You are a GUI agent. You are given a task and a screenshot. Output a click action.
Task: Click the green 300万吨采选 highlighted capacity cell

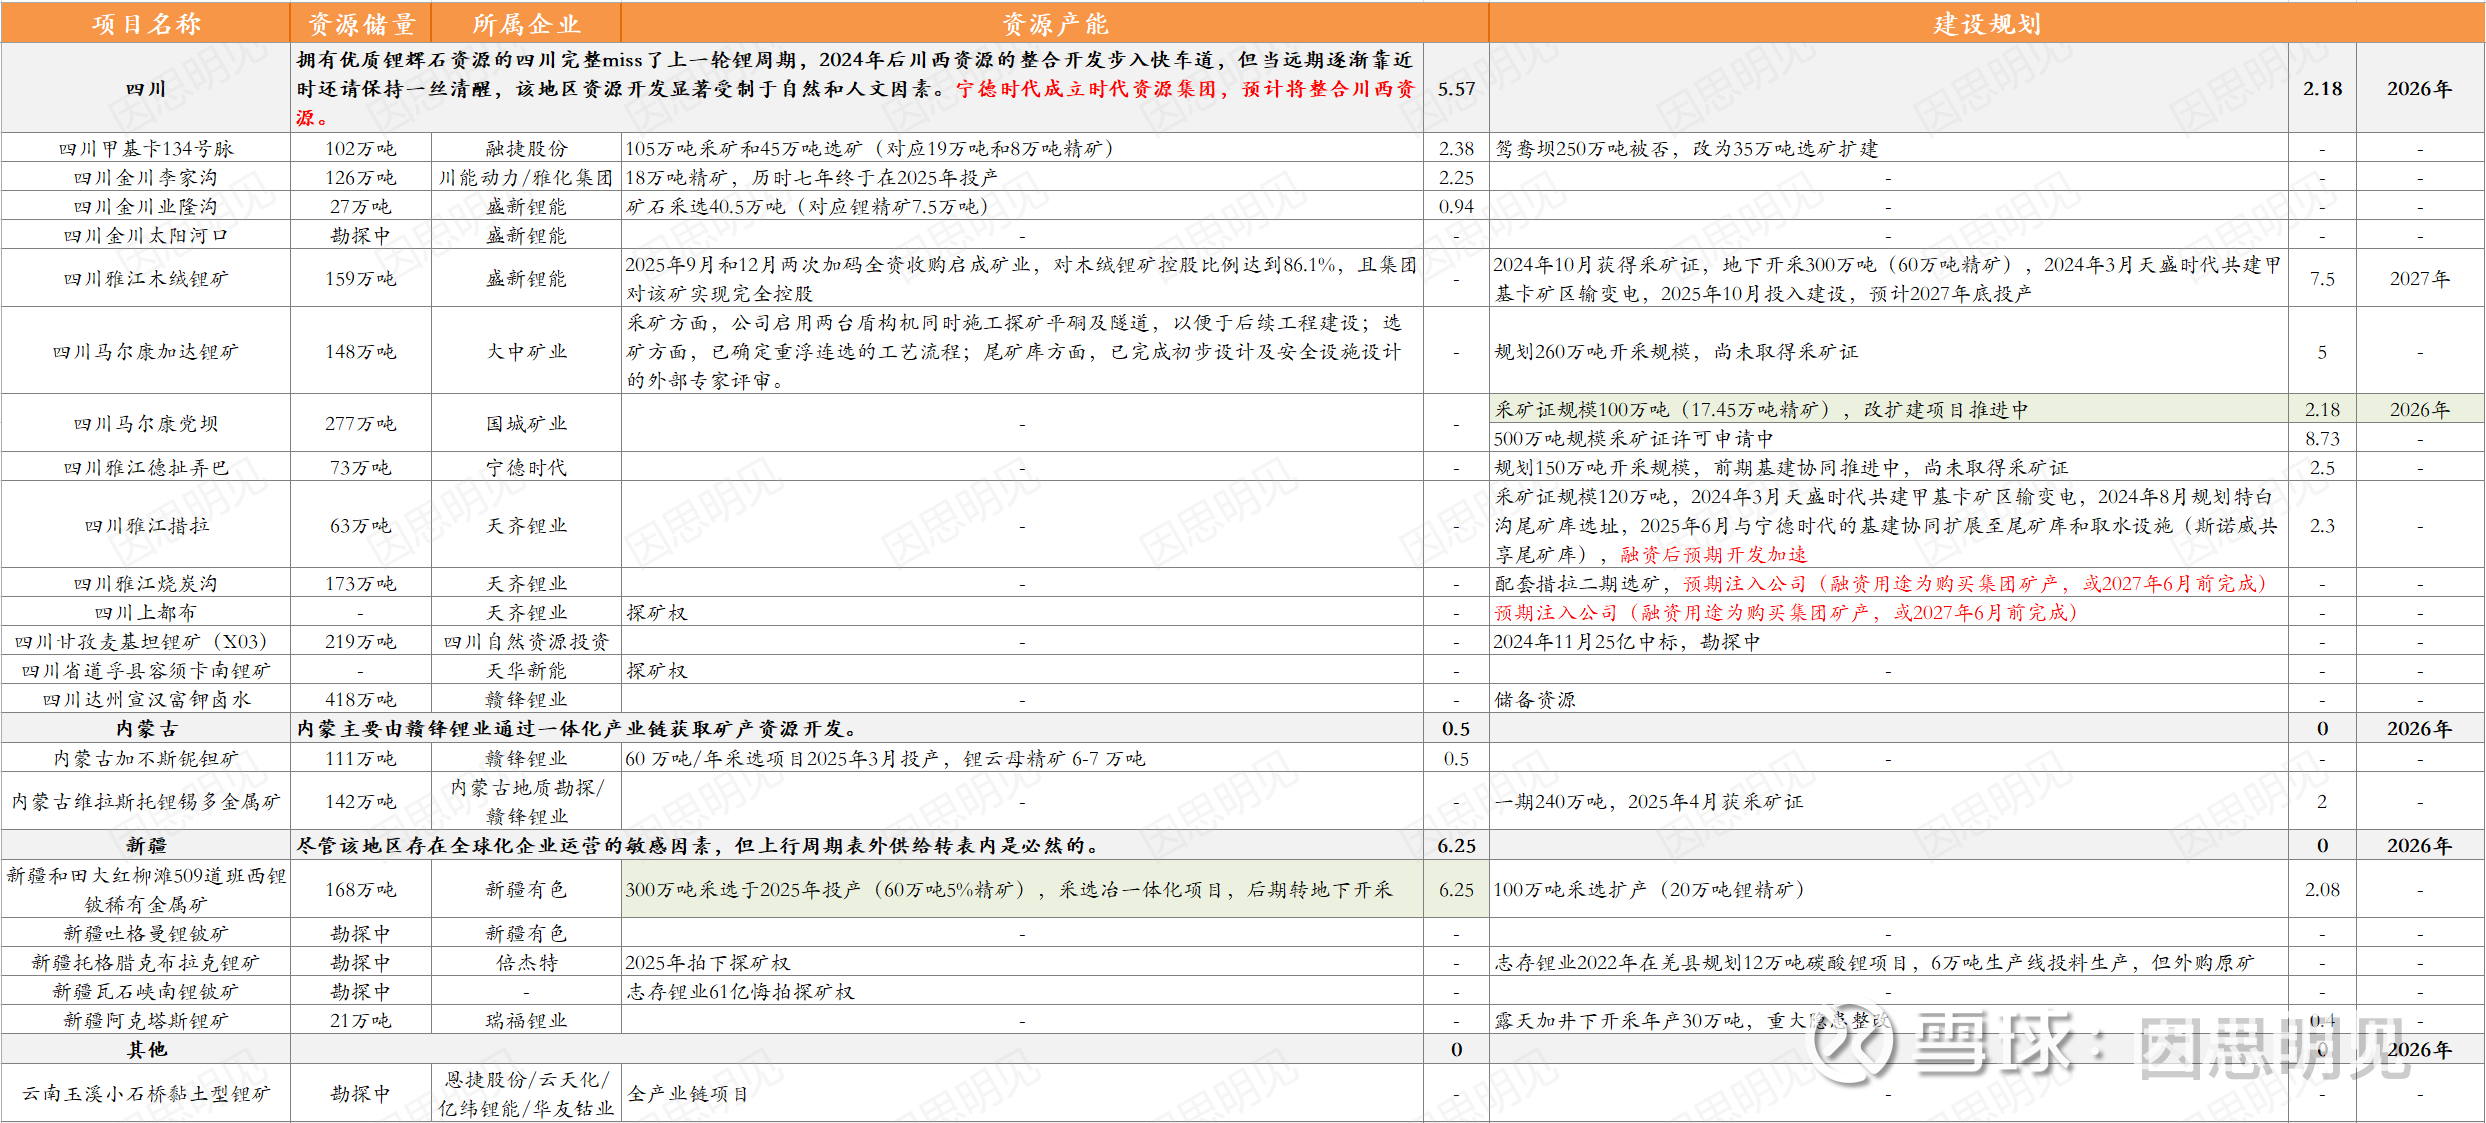[1008, 890]
